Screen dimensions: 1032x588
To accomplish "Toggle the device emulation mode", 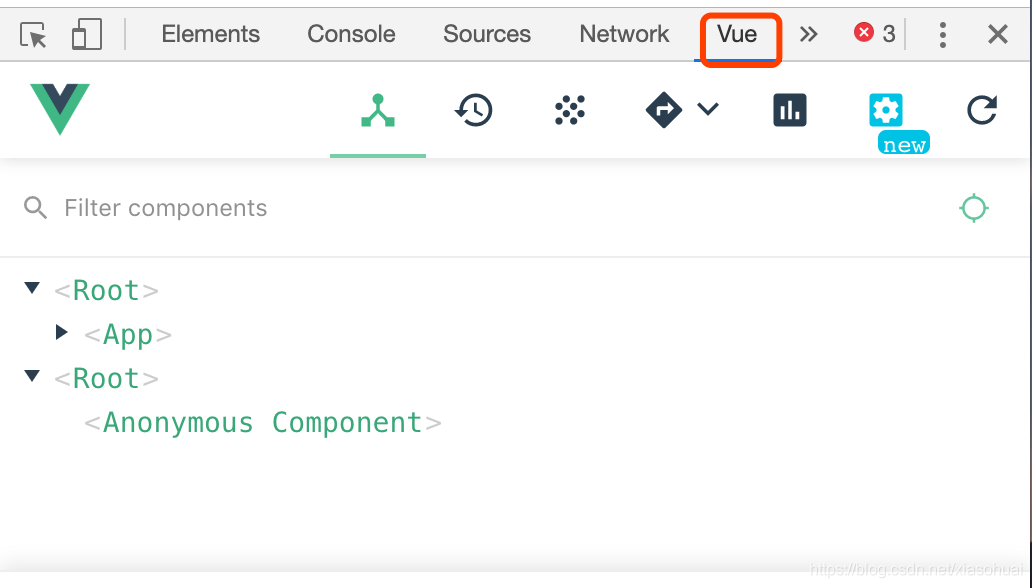I will point(86,33).
